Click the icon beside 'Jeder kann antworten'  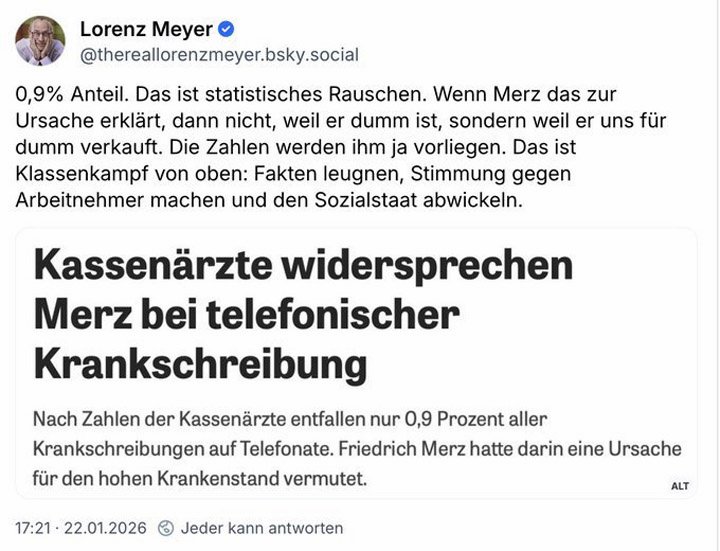[x=167, y=528]
